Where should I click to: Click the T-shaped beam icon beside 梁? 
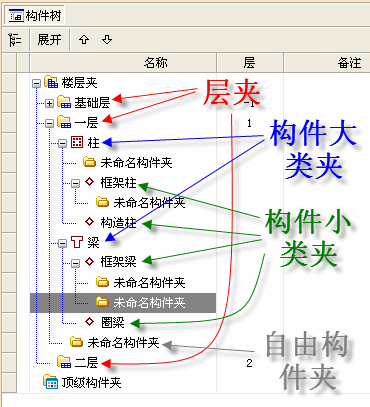77,242
